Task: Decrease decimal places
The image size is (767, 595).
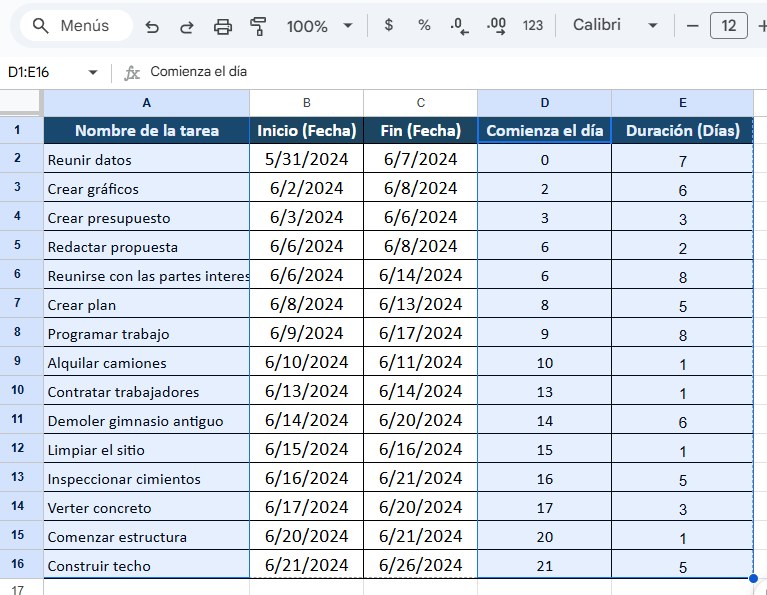Action: (459, 26)
